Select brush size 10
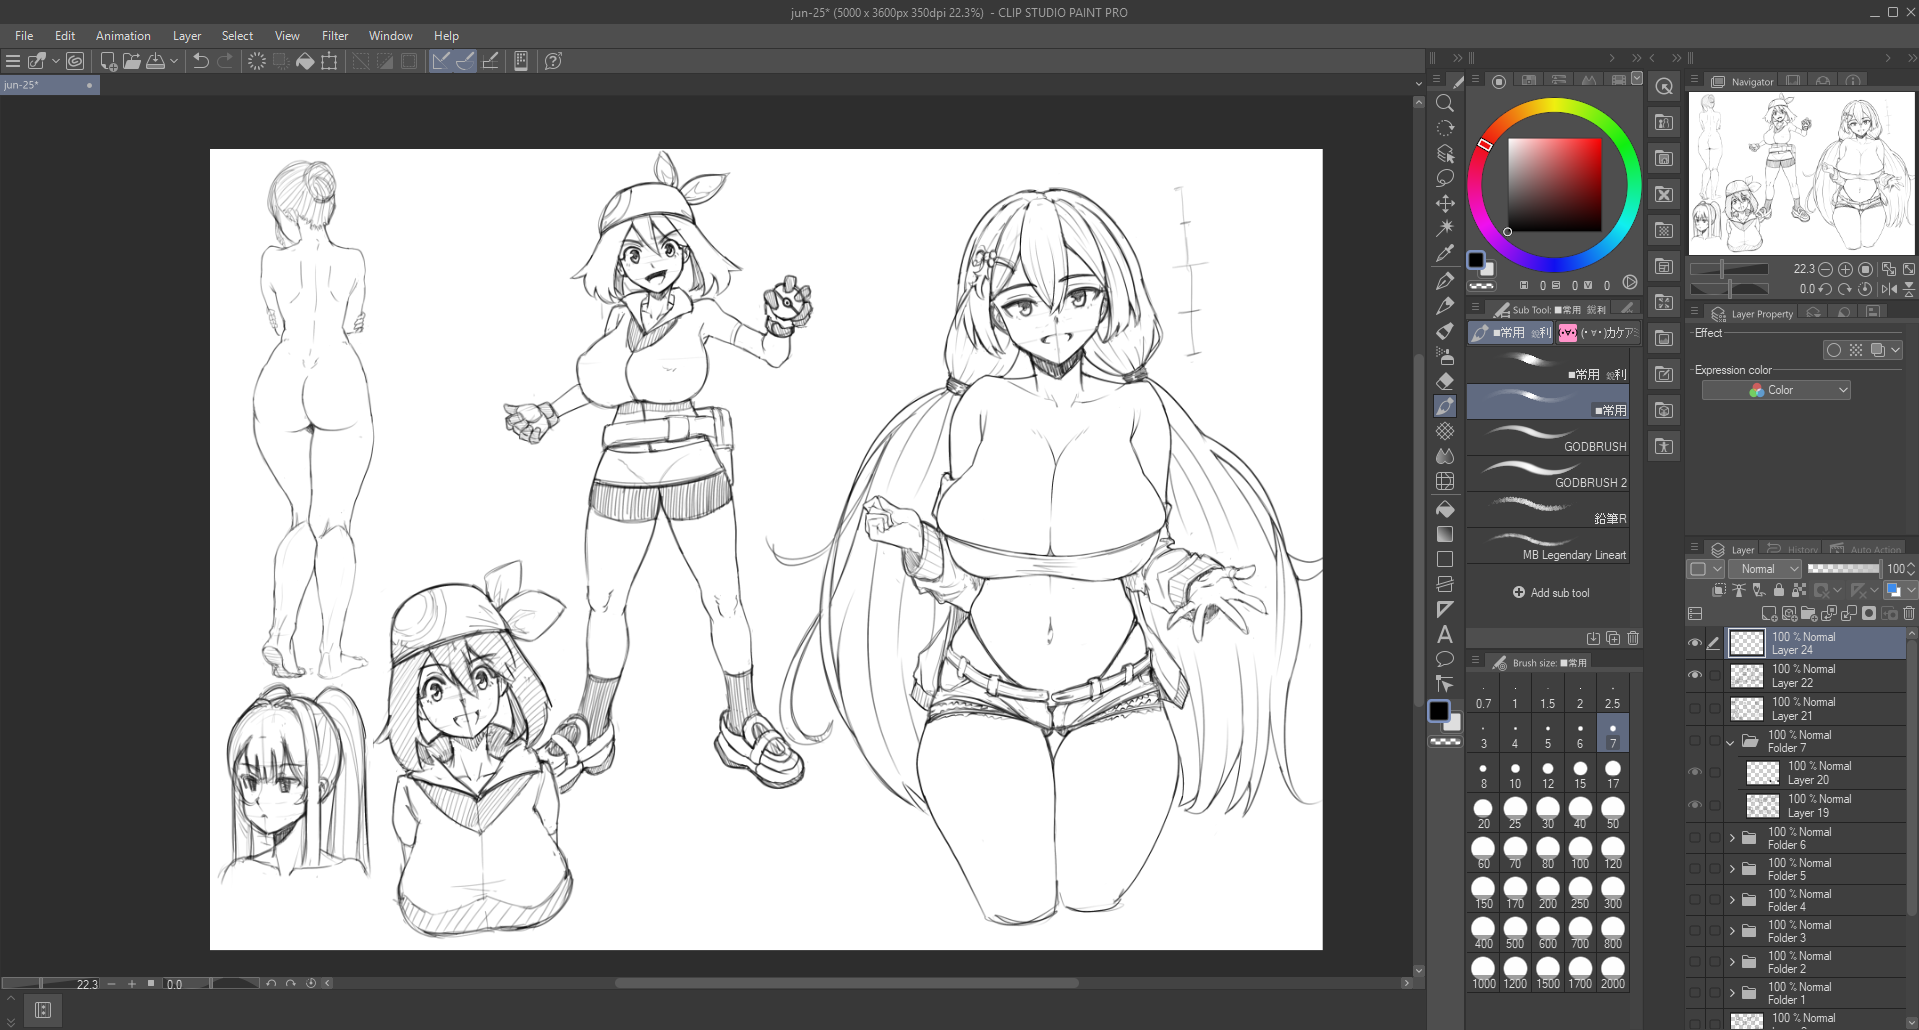 pyautogui.click(x=1515, y=775)
